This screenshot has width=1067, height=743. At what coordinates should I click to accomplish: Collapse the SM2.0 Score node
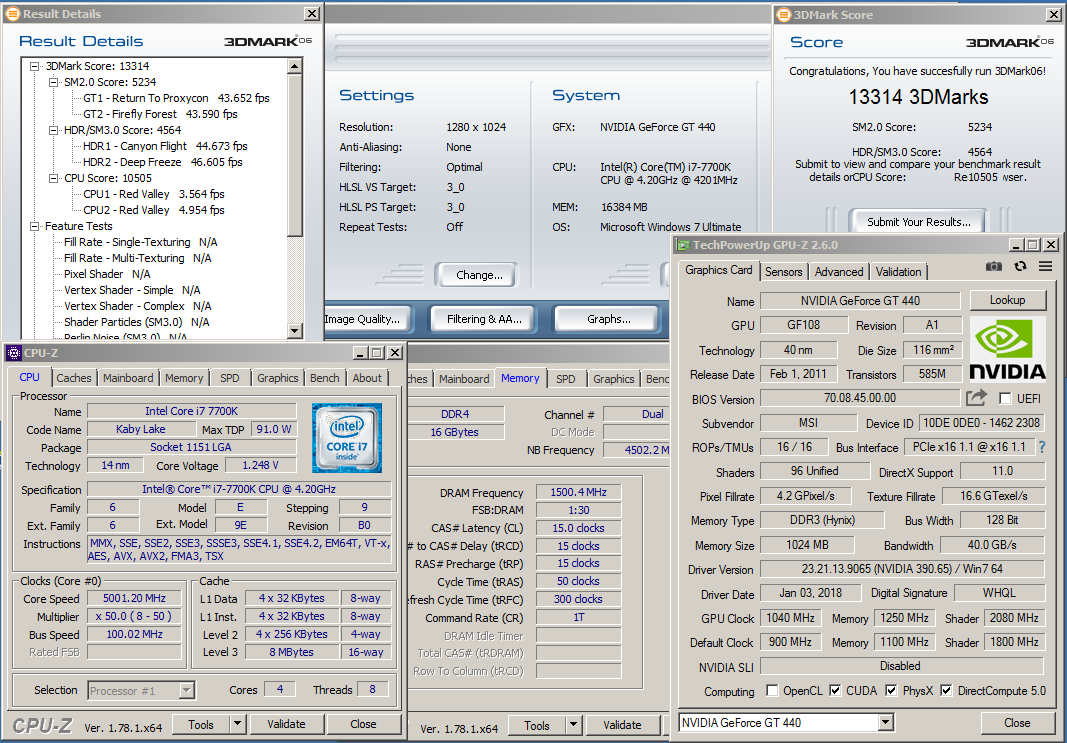click(x=53, y=82)
